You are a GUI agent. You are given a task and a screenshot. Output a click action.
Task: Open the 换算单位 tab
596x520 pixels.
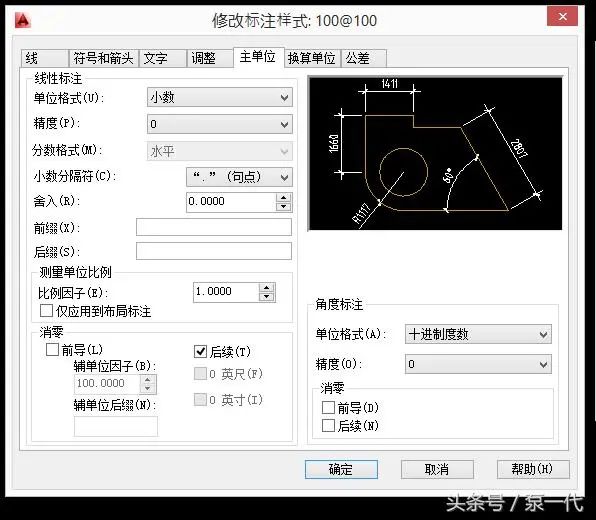[312, 58]
